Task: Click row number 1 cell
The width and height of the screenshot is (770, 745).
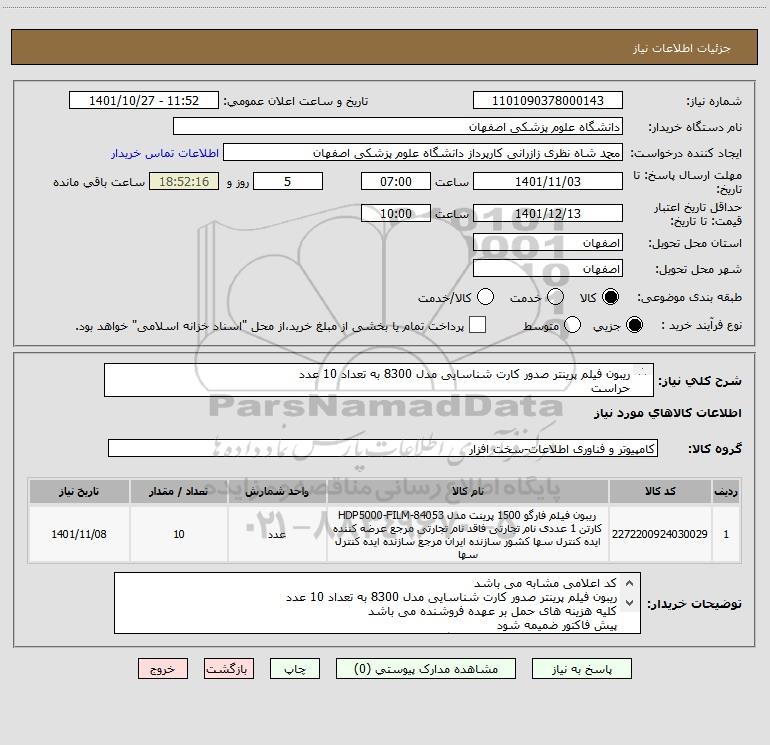Action: pos(726,534)
